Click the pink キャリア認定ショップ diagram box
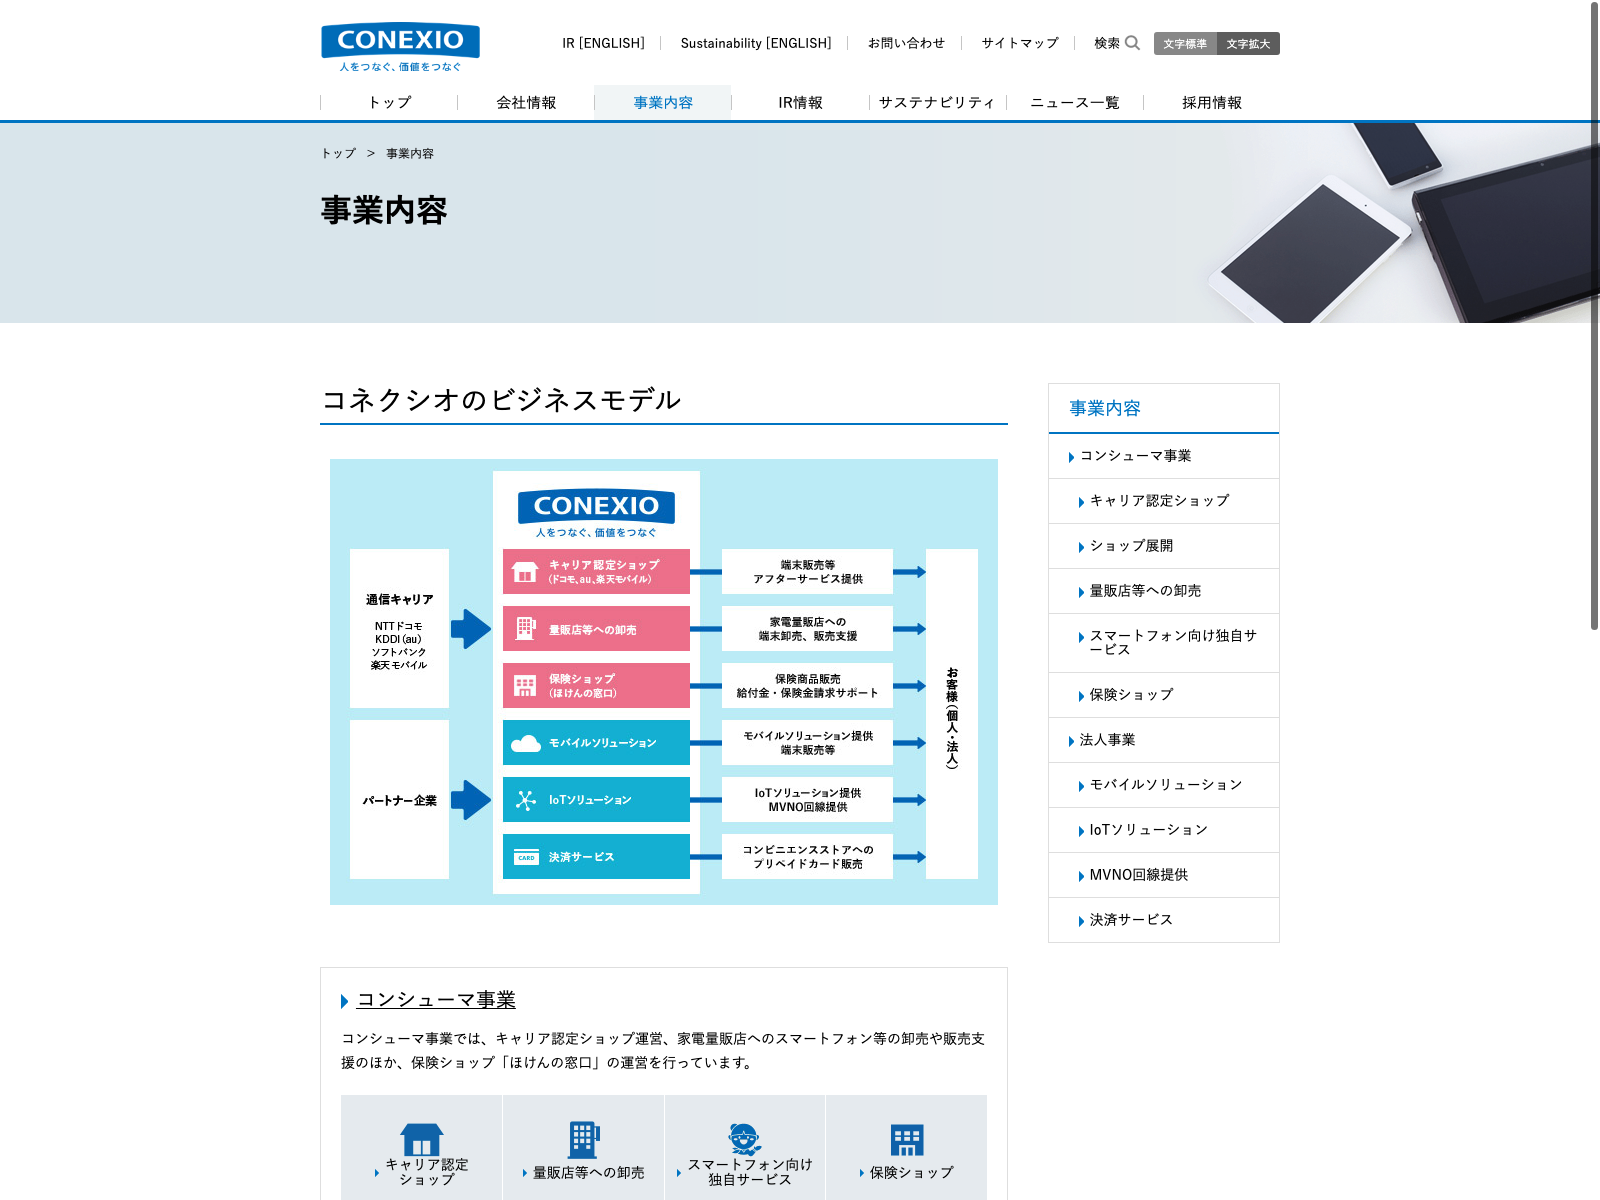Image resolution: width=1600 pixels, height=1200 pixels. click(596, 572)
